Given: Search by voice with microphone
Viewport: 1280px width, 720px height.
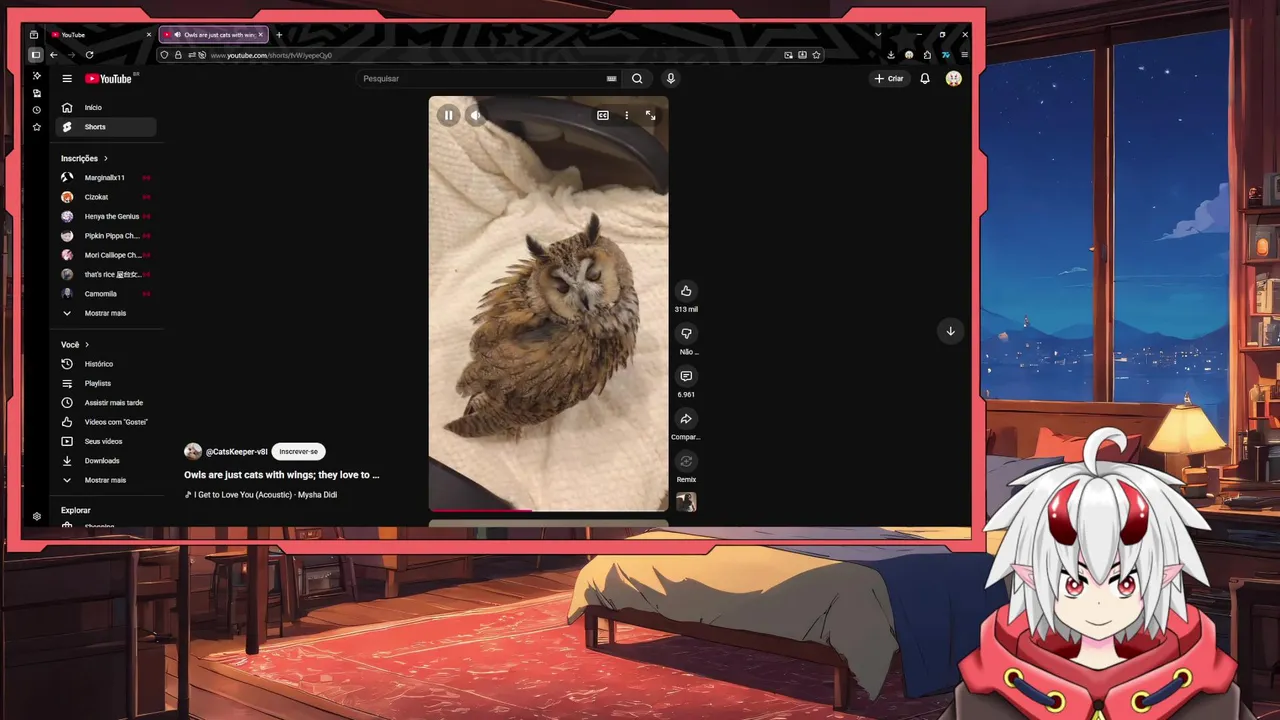Looking at the screenshot, I should [x=671, y=78].
